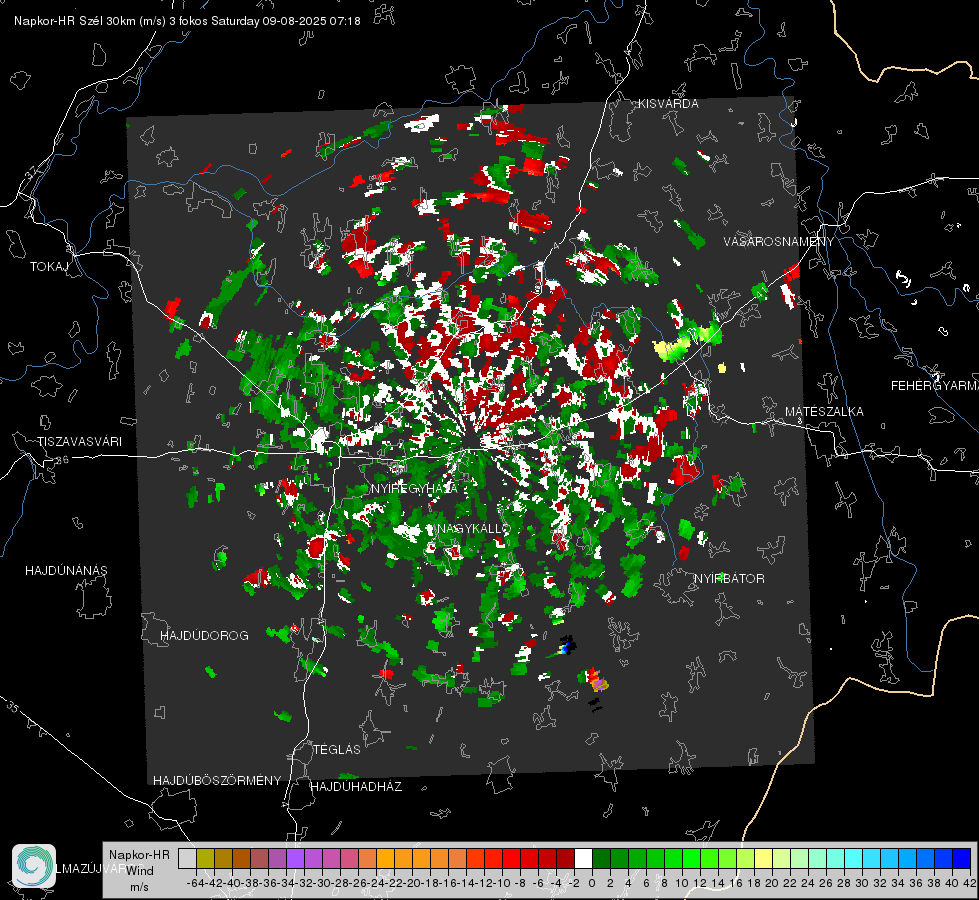This screenshot has width=979, height=900.
Task: Click the HAJDÚHADHÁZ label
Action: pos(356,786)
